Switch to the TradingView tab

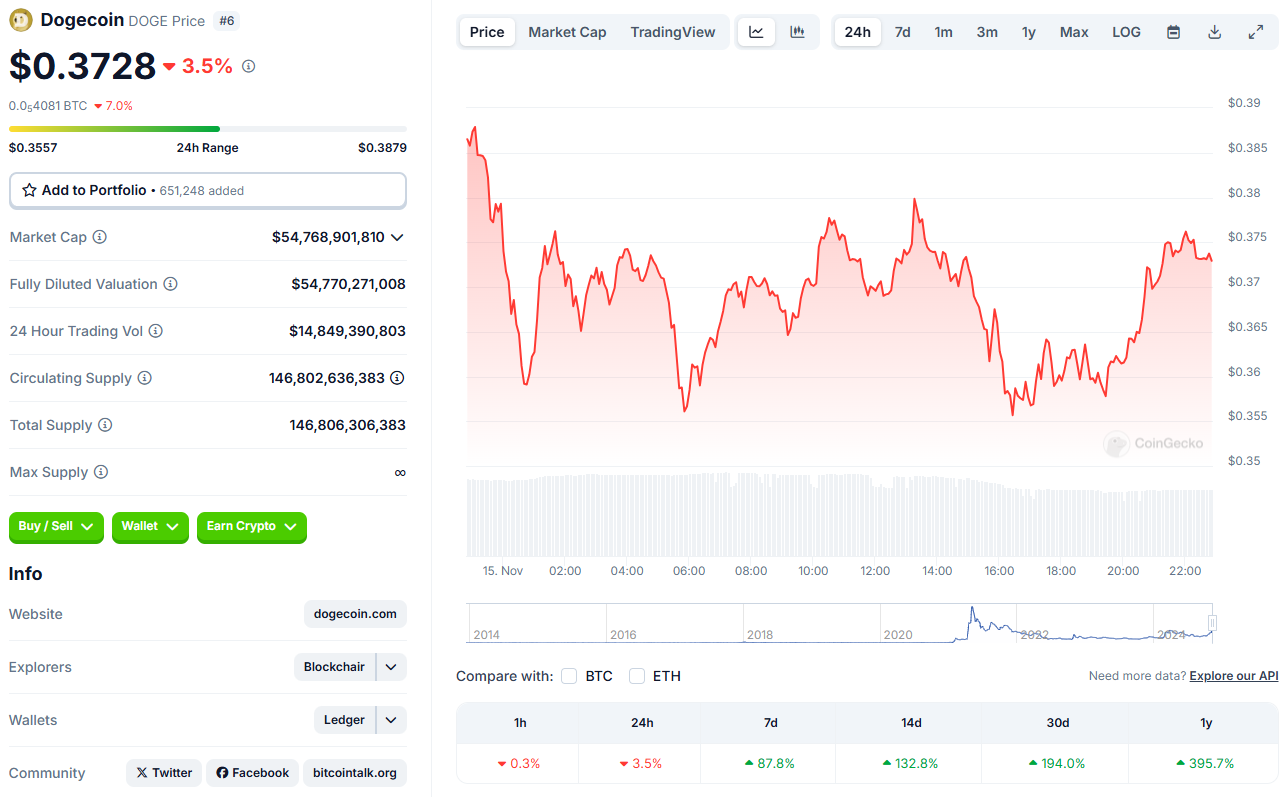pos(673,32)
